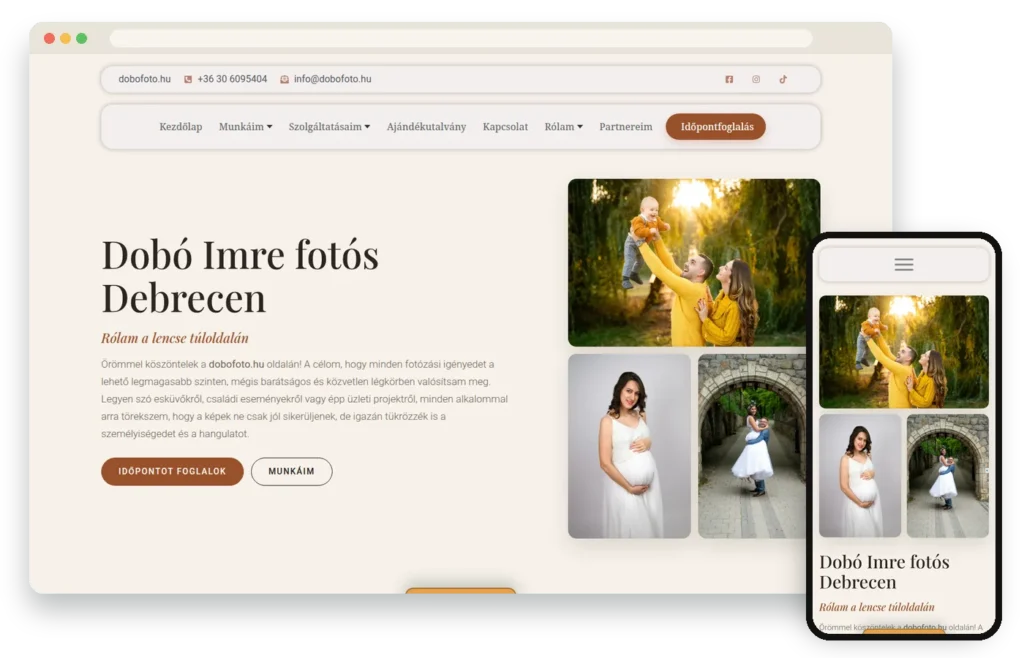Viewport: 1024px width, 658px height.
Task: Open the Instagram icon link
Action: point(756,79)
